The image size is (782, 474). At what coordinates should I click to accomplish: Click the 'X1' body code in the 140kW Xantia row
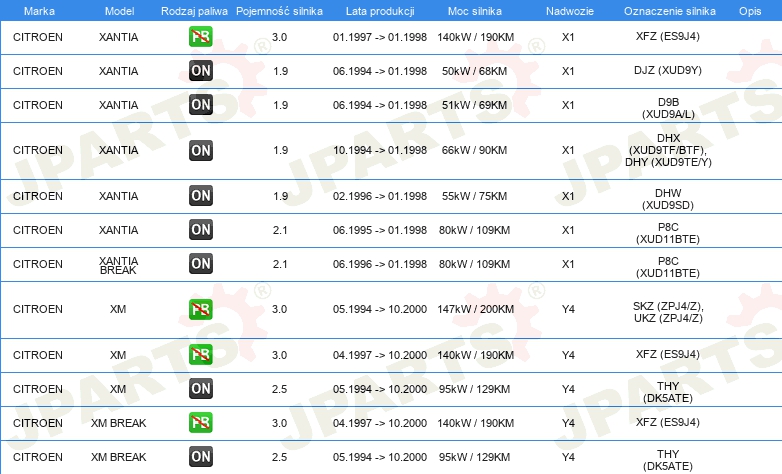click(x=568, y=37)
